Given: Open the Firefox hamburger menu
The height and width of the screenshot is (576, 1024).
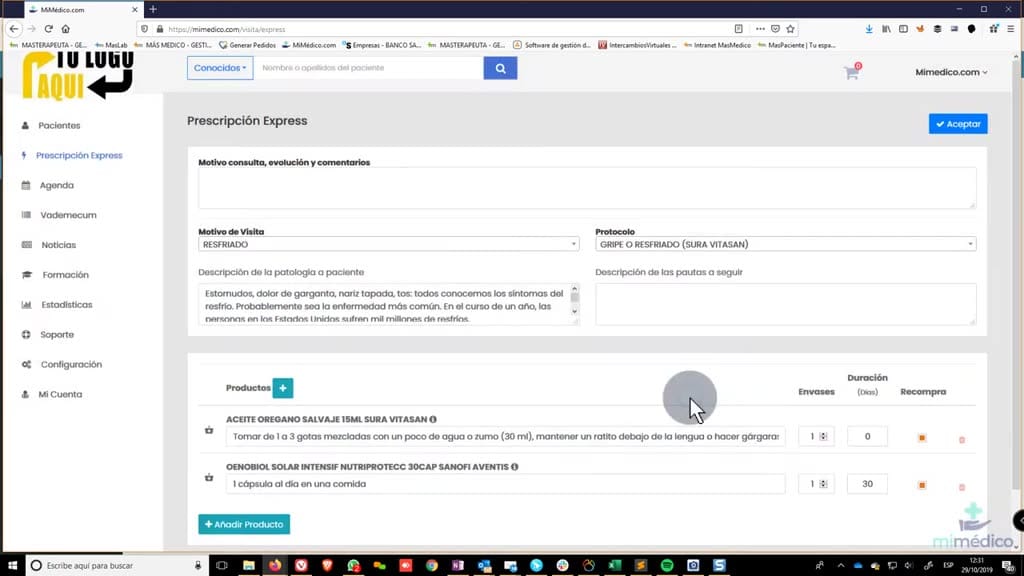Looking at the screenshot, I should click(x=1010, y=29).
